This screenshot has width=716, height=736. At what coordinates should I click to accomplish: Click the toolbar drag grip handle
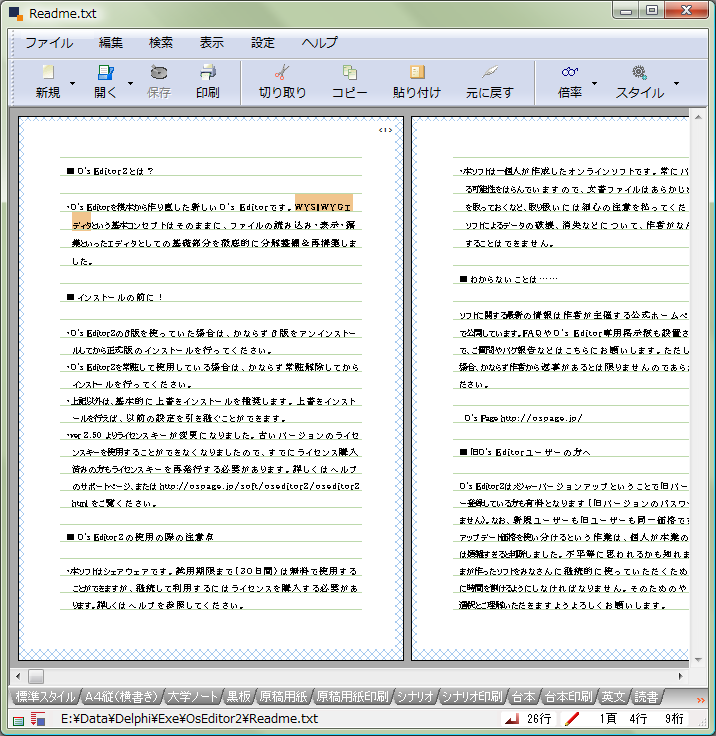[x=14, y=83]
